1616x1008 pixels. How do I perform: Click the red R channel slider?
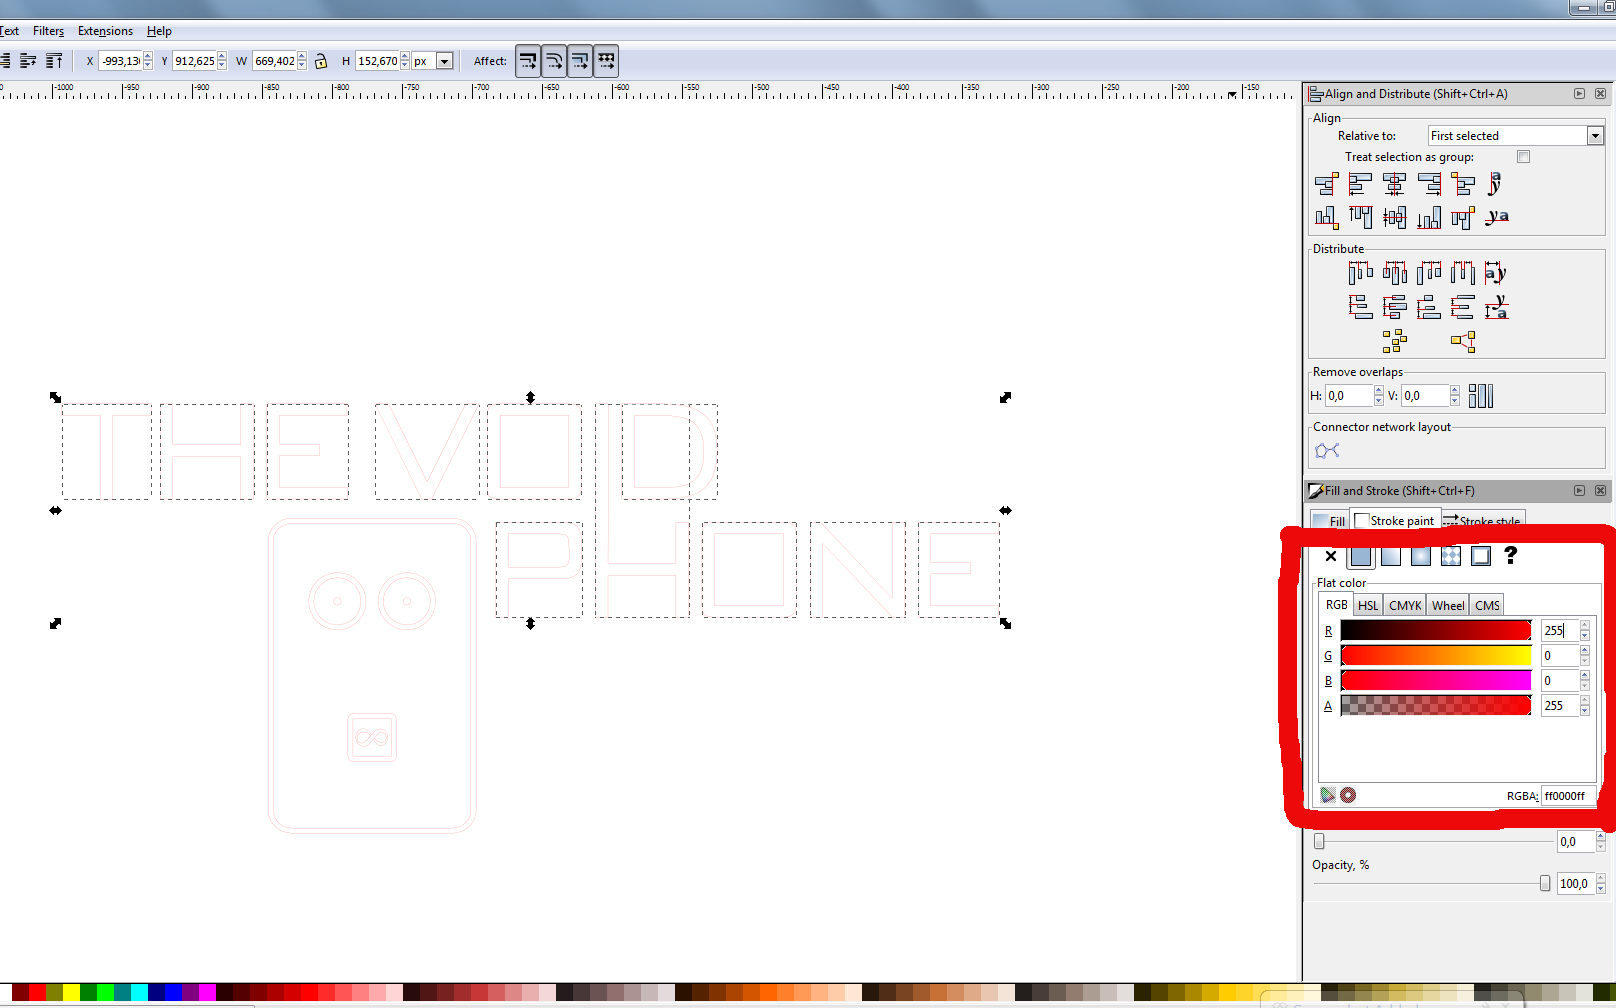(x=1435, y=630)
